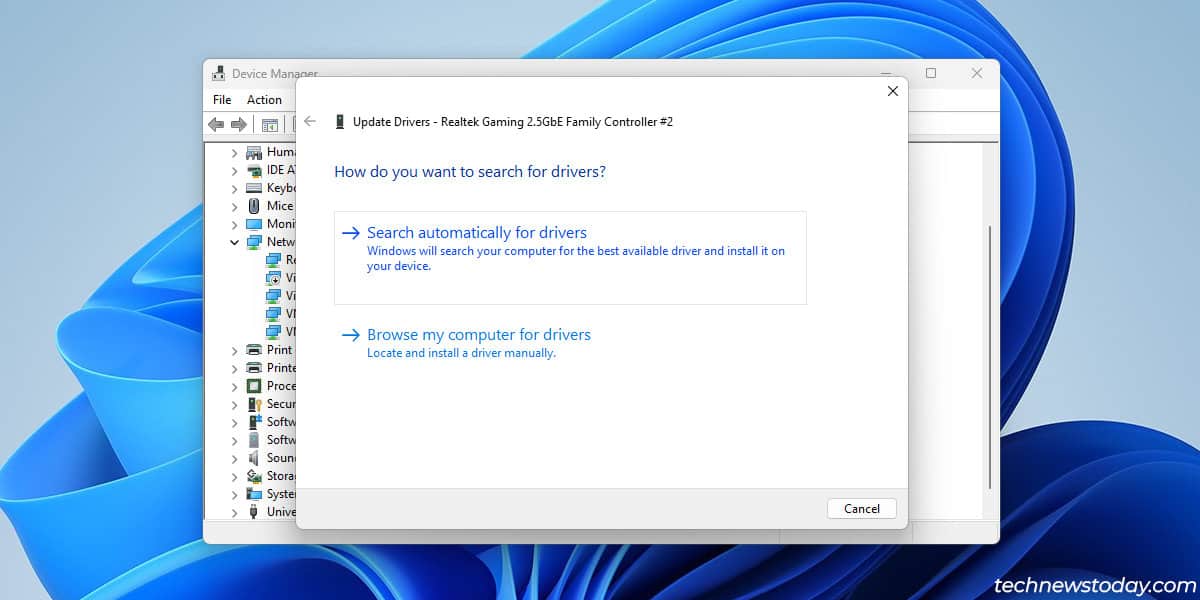This screenshot has height=600, width=1200.
Task: Click the Universal Serial Bus plug icon
Action: tap(254, 512)
